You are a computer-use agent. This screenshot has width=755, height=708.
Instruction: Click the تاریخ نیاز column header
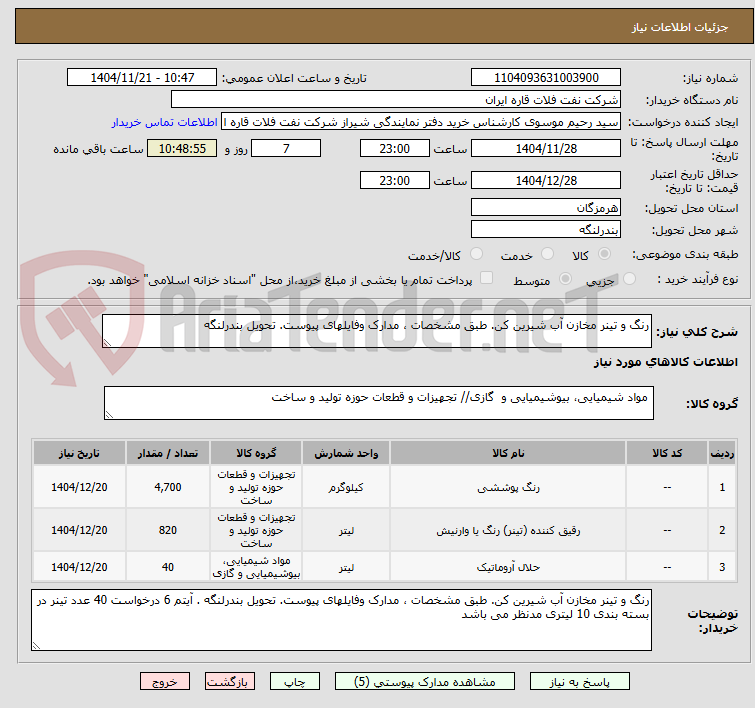coord(79,453)
